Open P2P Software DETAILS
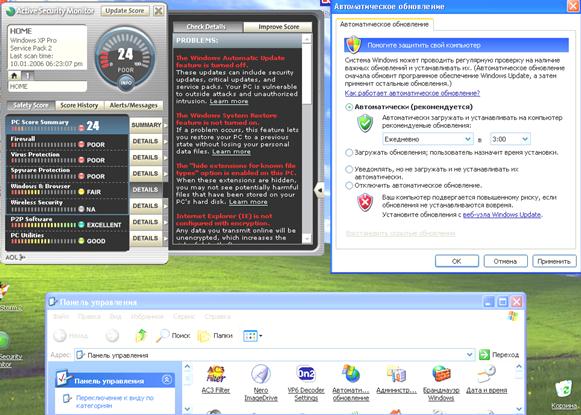 click(146, 222)
